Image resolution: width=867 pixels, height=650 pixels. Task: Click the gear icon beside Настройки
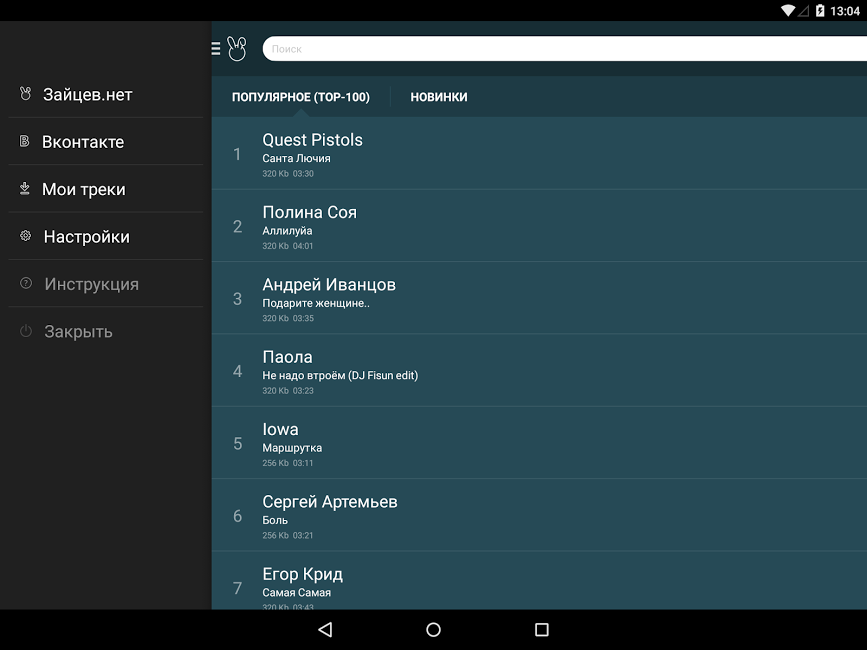click(26, 237)
